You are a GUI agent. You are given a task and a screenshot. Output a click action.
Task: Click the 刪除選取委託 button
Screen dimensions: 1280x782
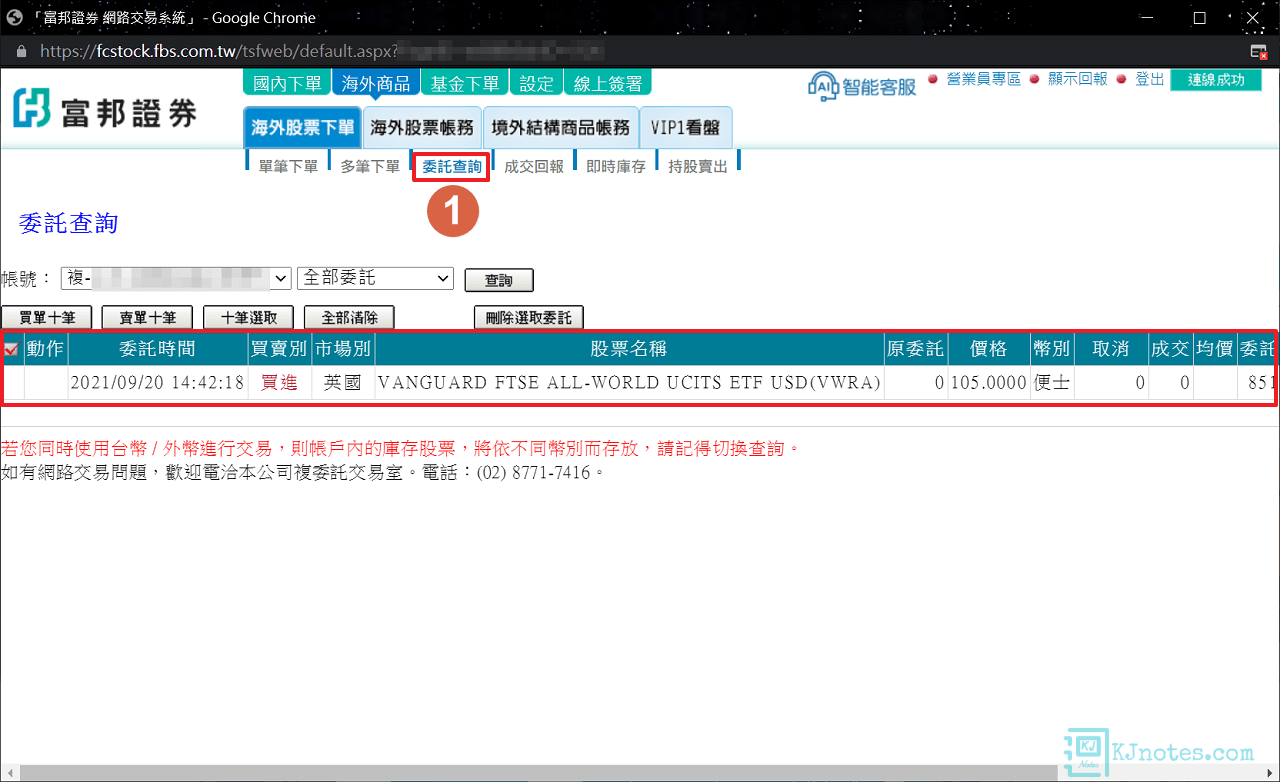tap(529, 317)
